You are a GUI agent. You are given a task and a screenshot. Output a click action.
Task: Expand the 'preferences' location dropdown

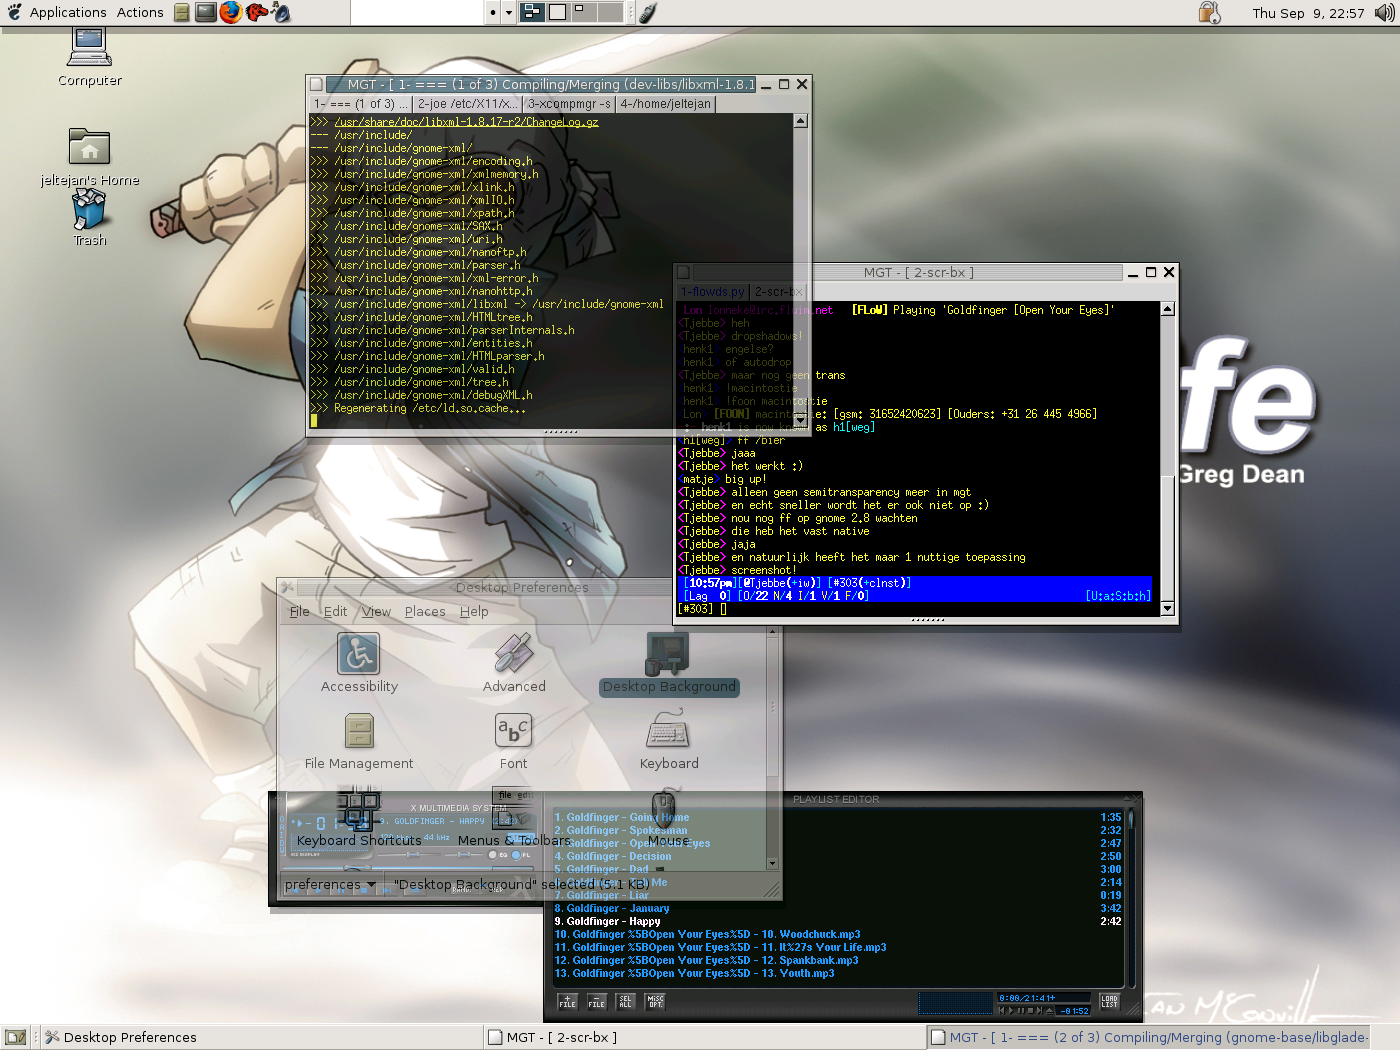[331, 885]
